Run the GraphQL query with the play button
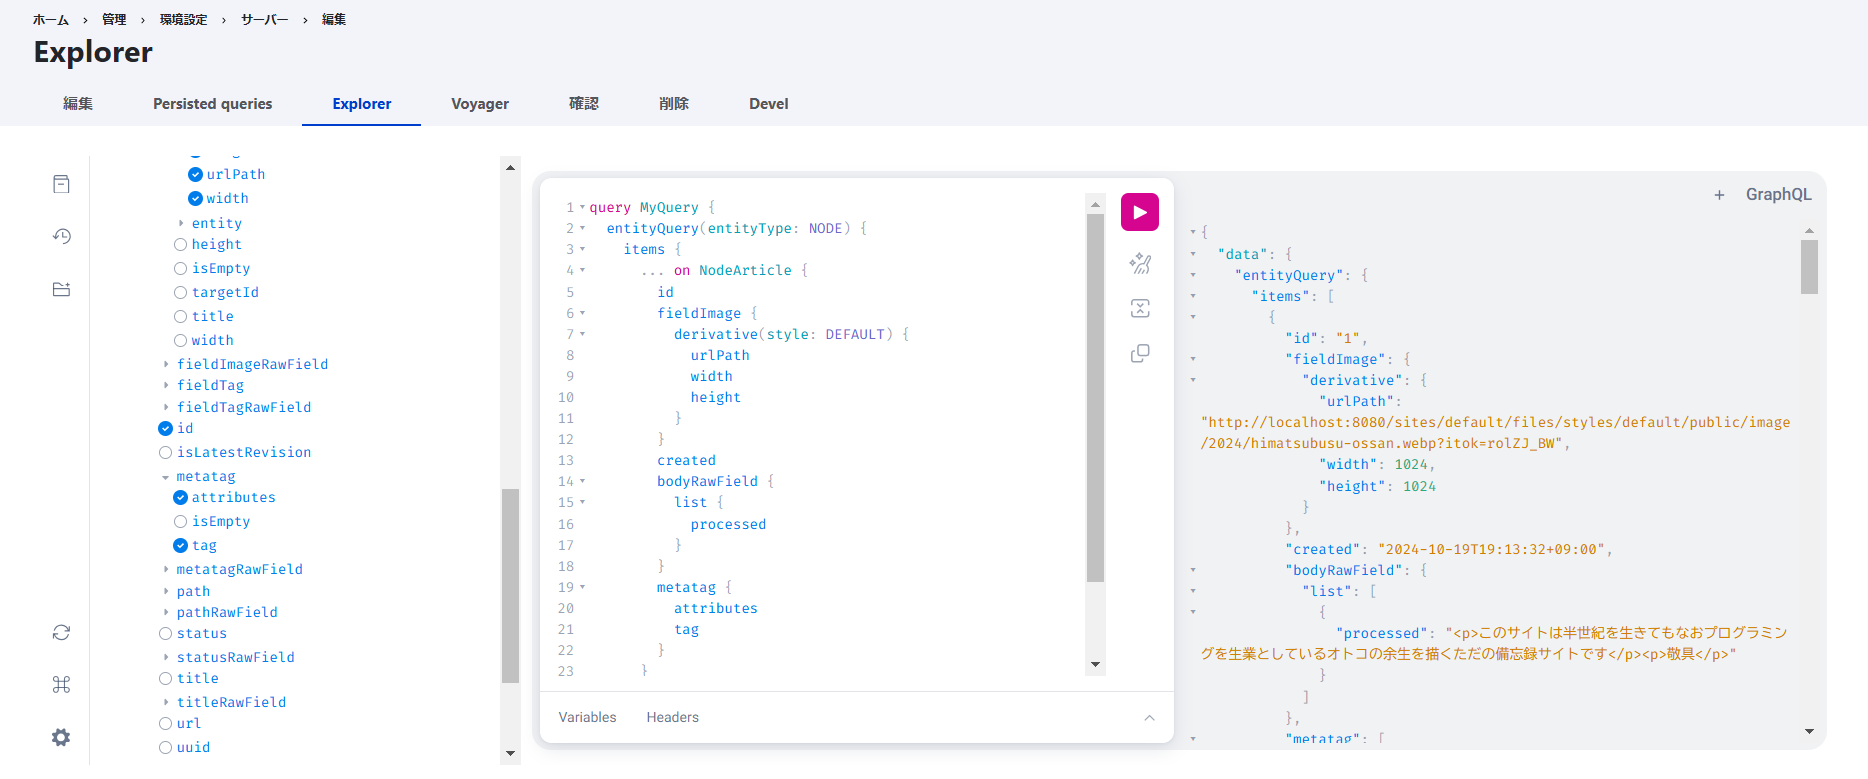This screenshot has width=1868, height=779. [x=1139, y=212]
